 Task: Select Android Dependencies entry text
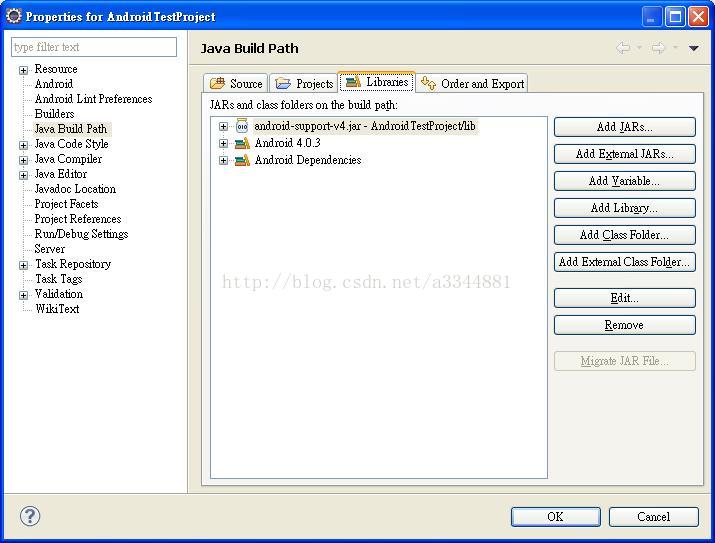(308, 160)
